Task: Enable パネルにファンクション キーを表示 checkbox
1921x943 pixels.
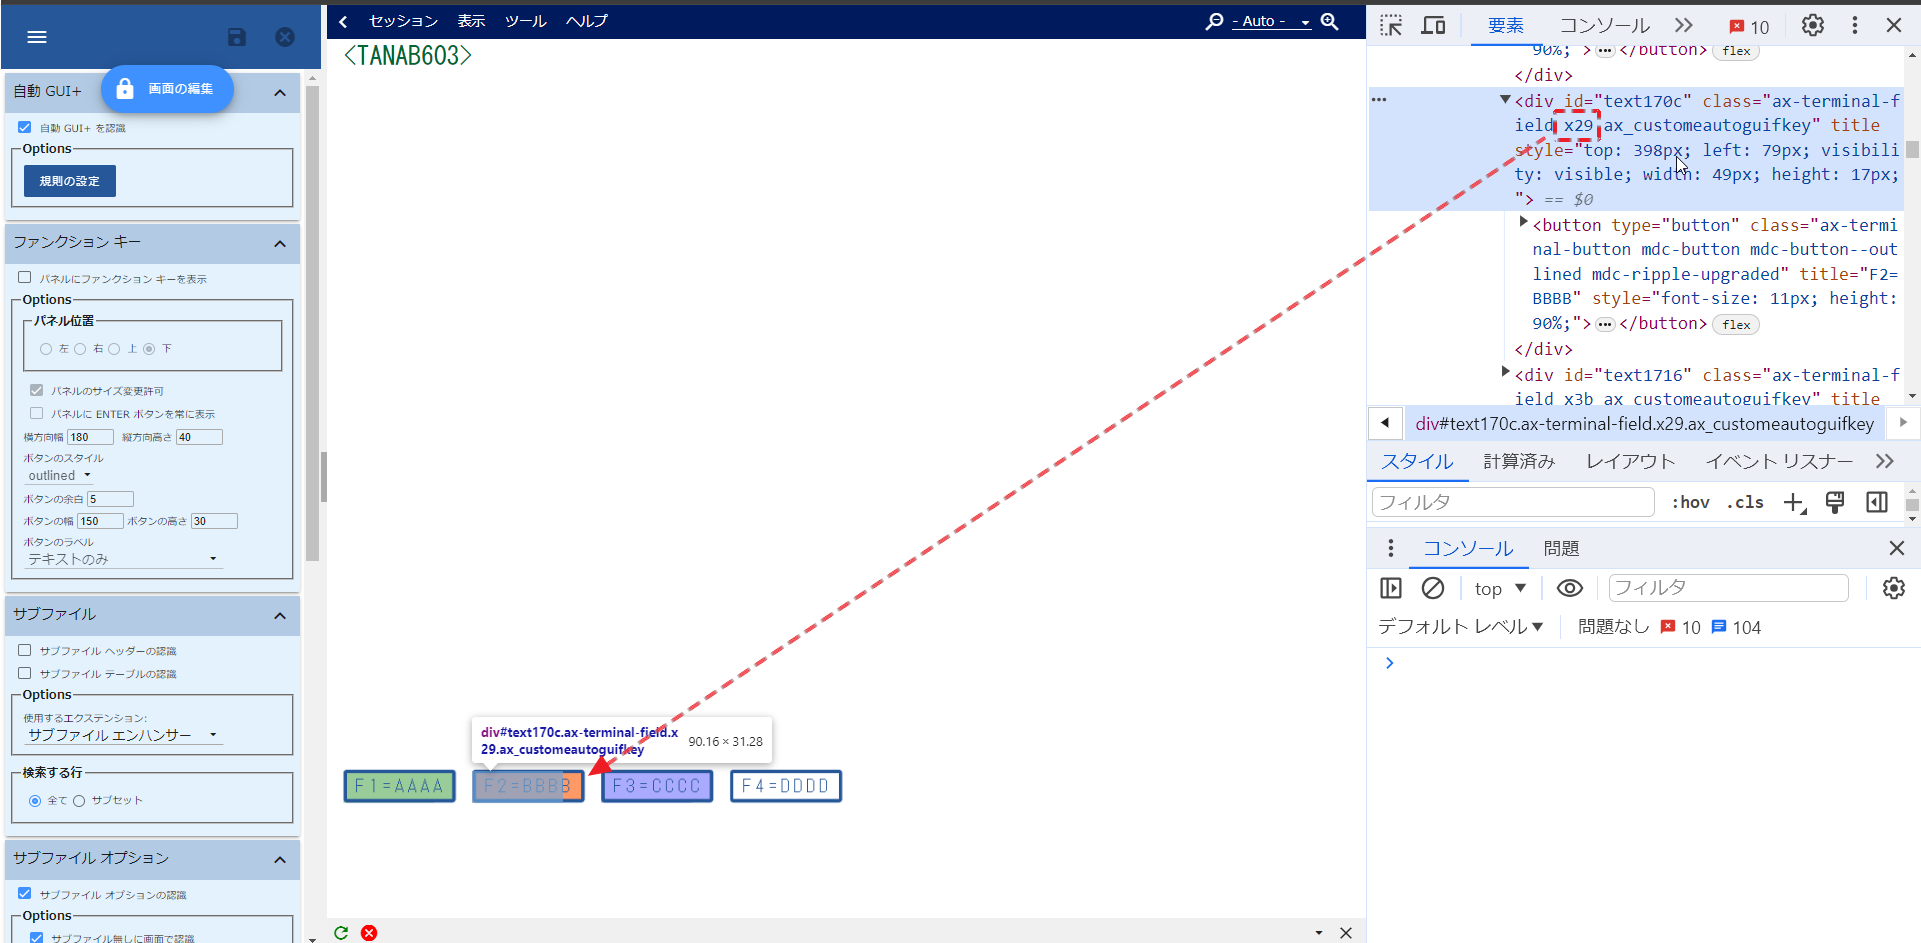Action: tap(25, 277)
